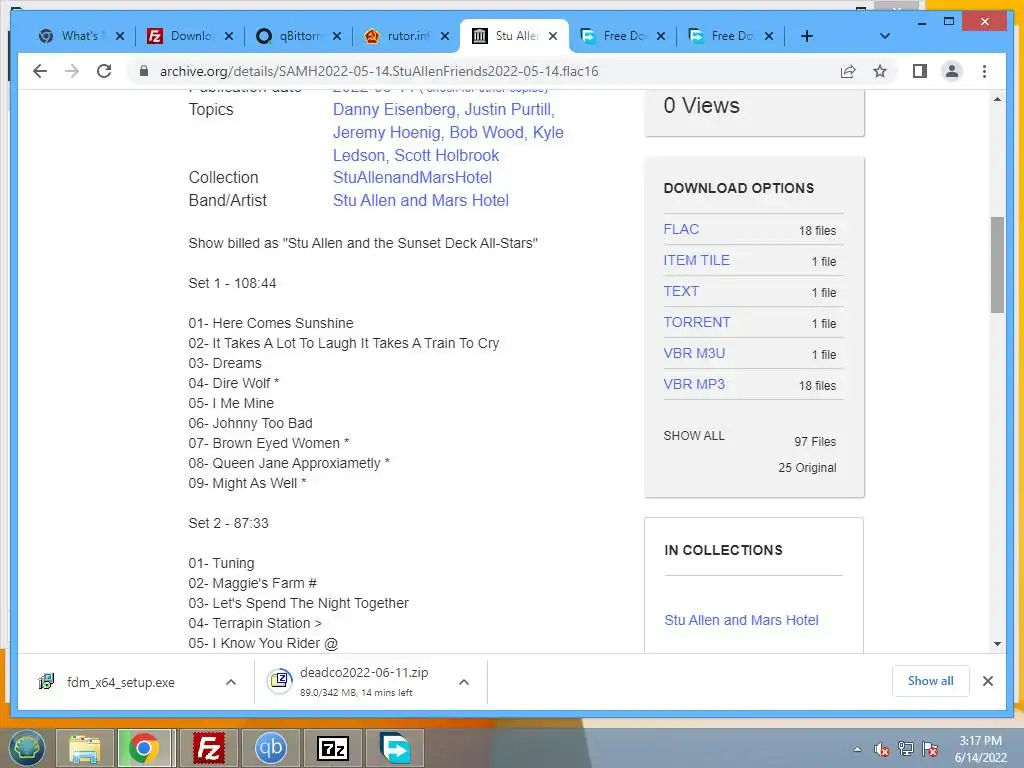This screenshot has width=1024, height=768.
Task: Bookmark this page with the star icon
Action: [x=880, y=71]
